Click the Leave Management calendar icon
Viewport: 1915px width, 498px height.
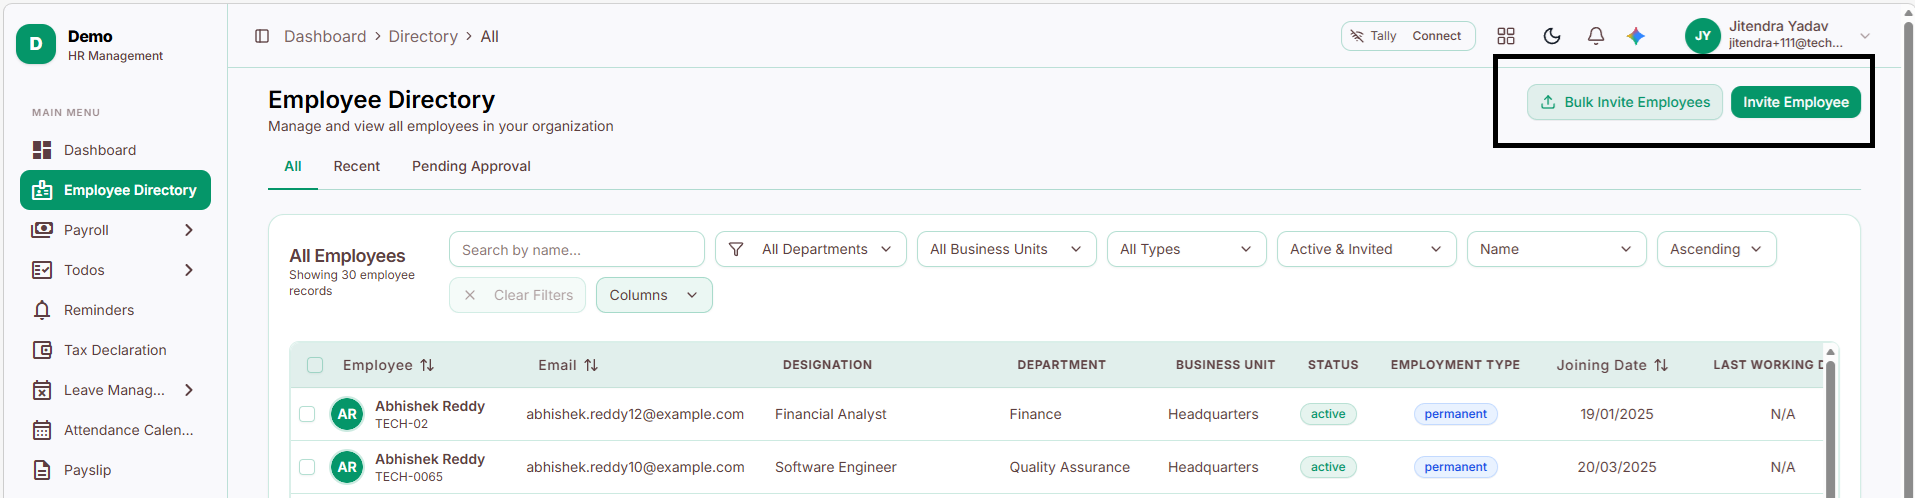42,390
